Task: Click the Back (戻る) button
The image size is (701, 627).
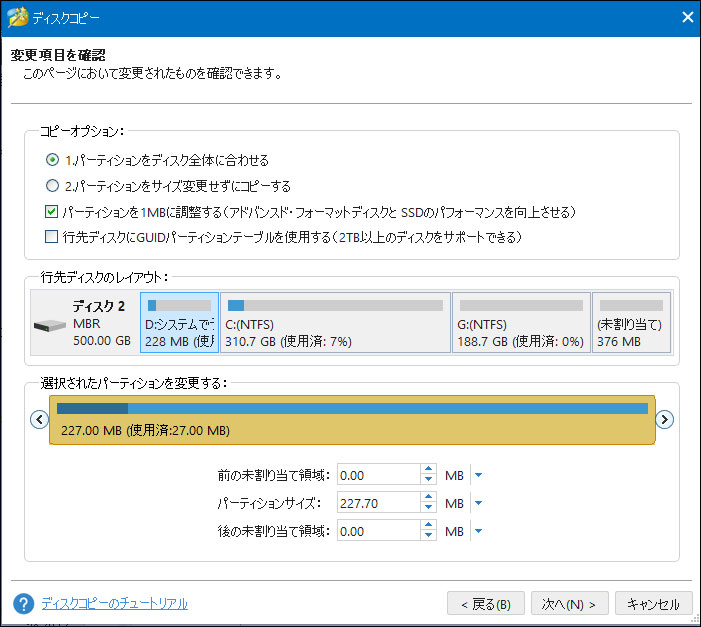Action: click(485, 604)
